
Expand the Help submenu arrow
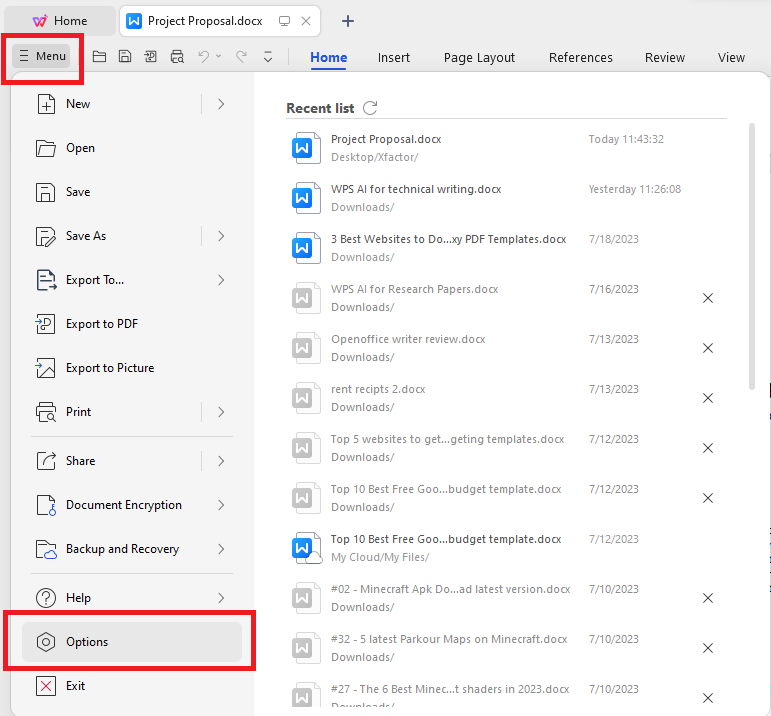pos(221,598)
